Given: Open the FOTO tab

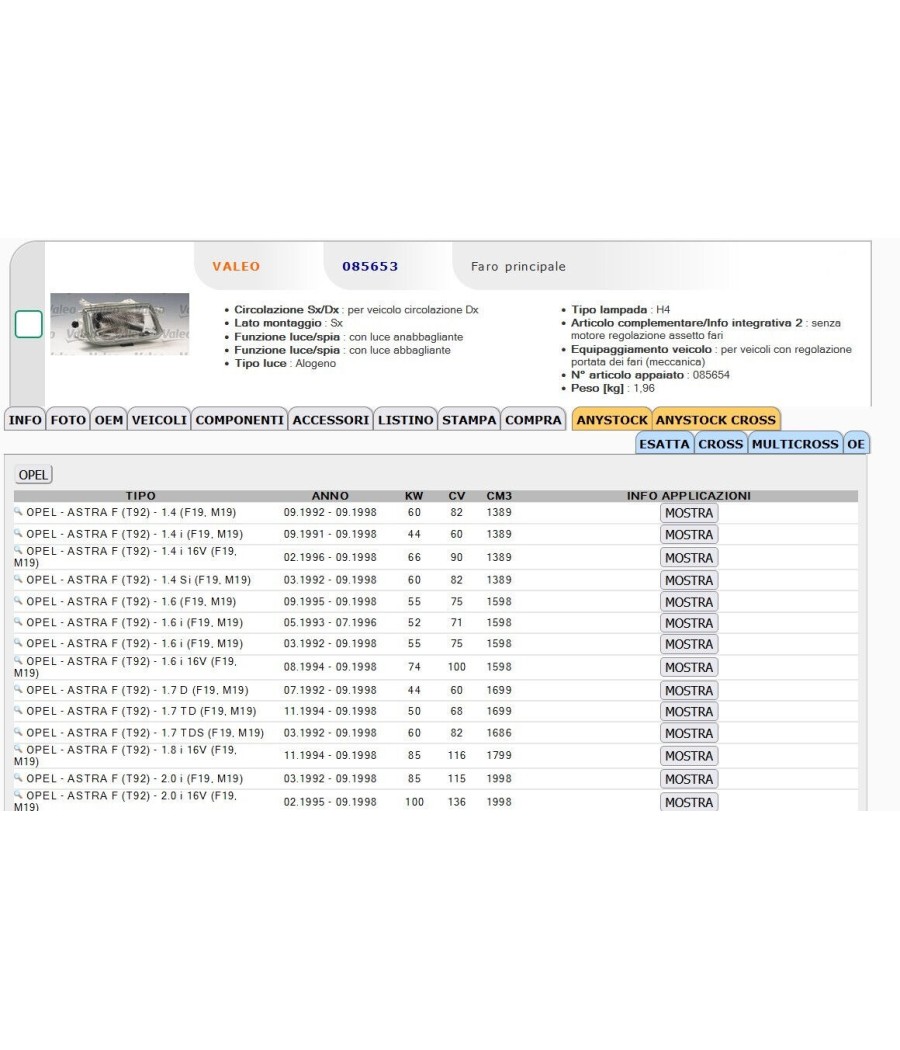Looking at the screenshot, I should pos(68,420).
